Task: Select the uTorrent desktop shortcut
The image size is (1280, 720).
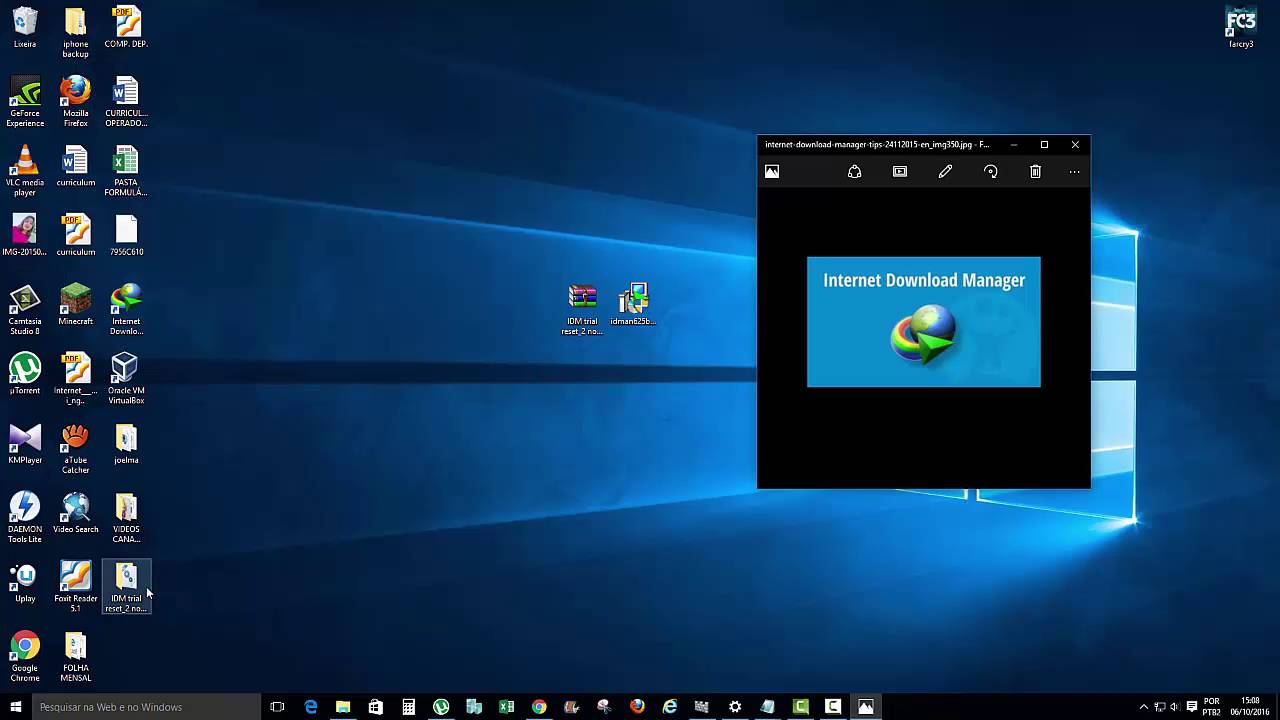Action: pos(25,374)
